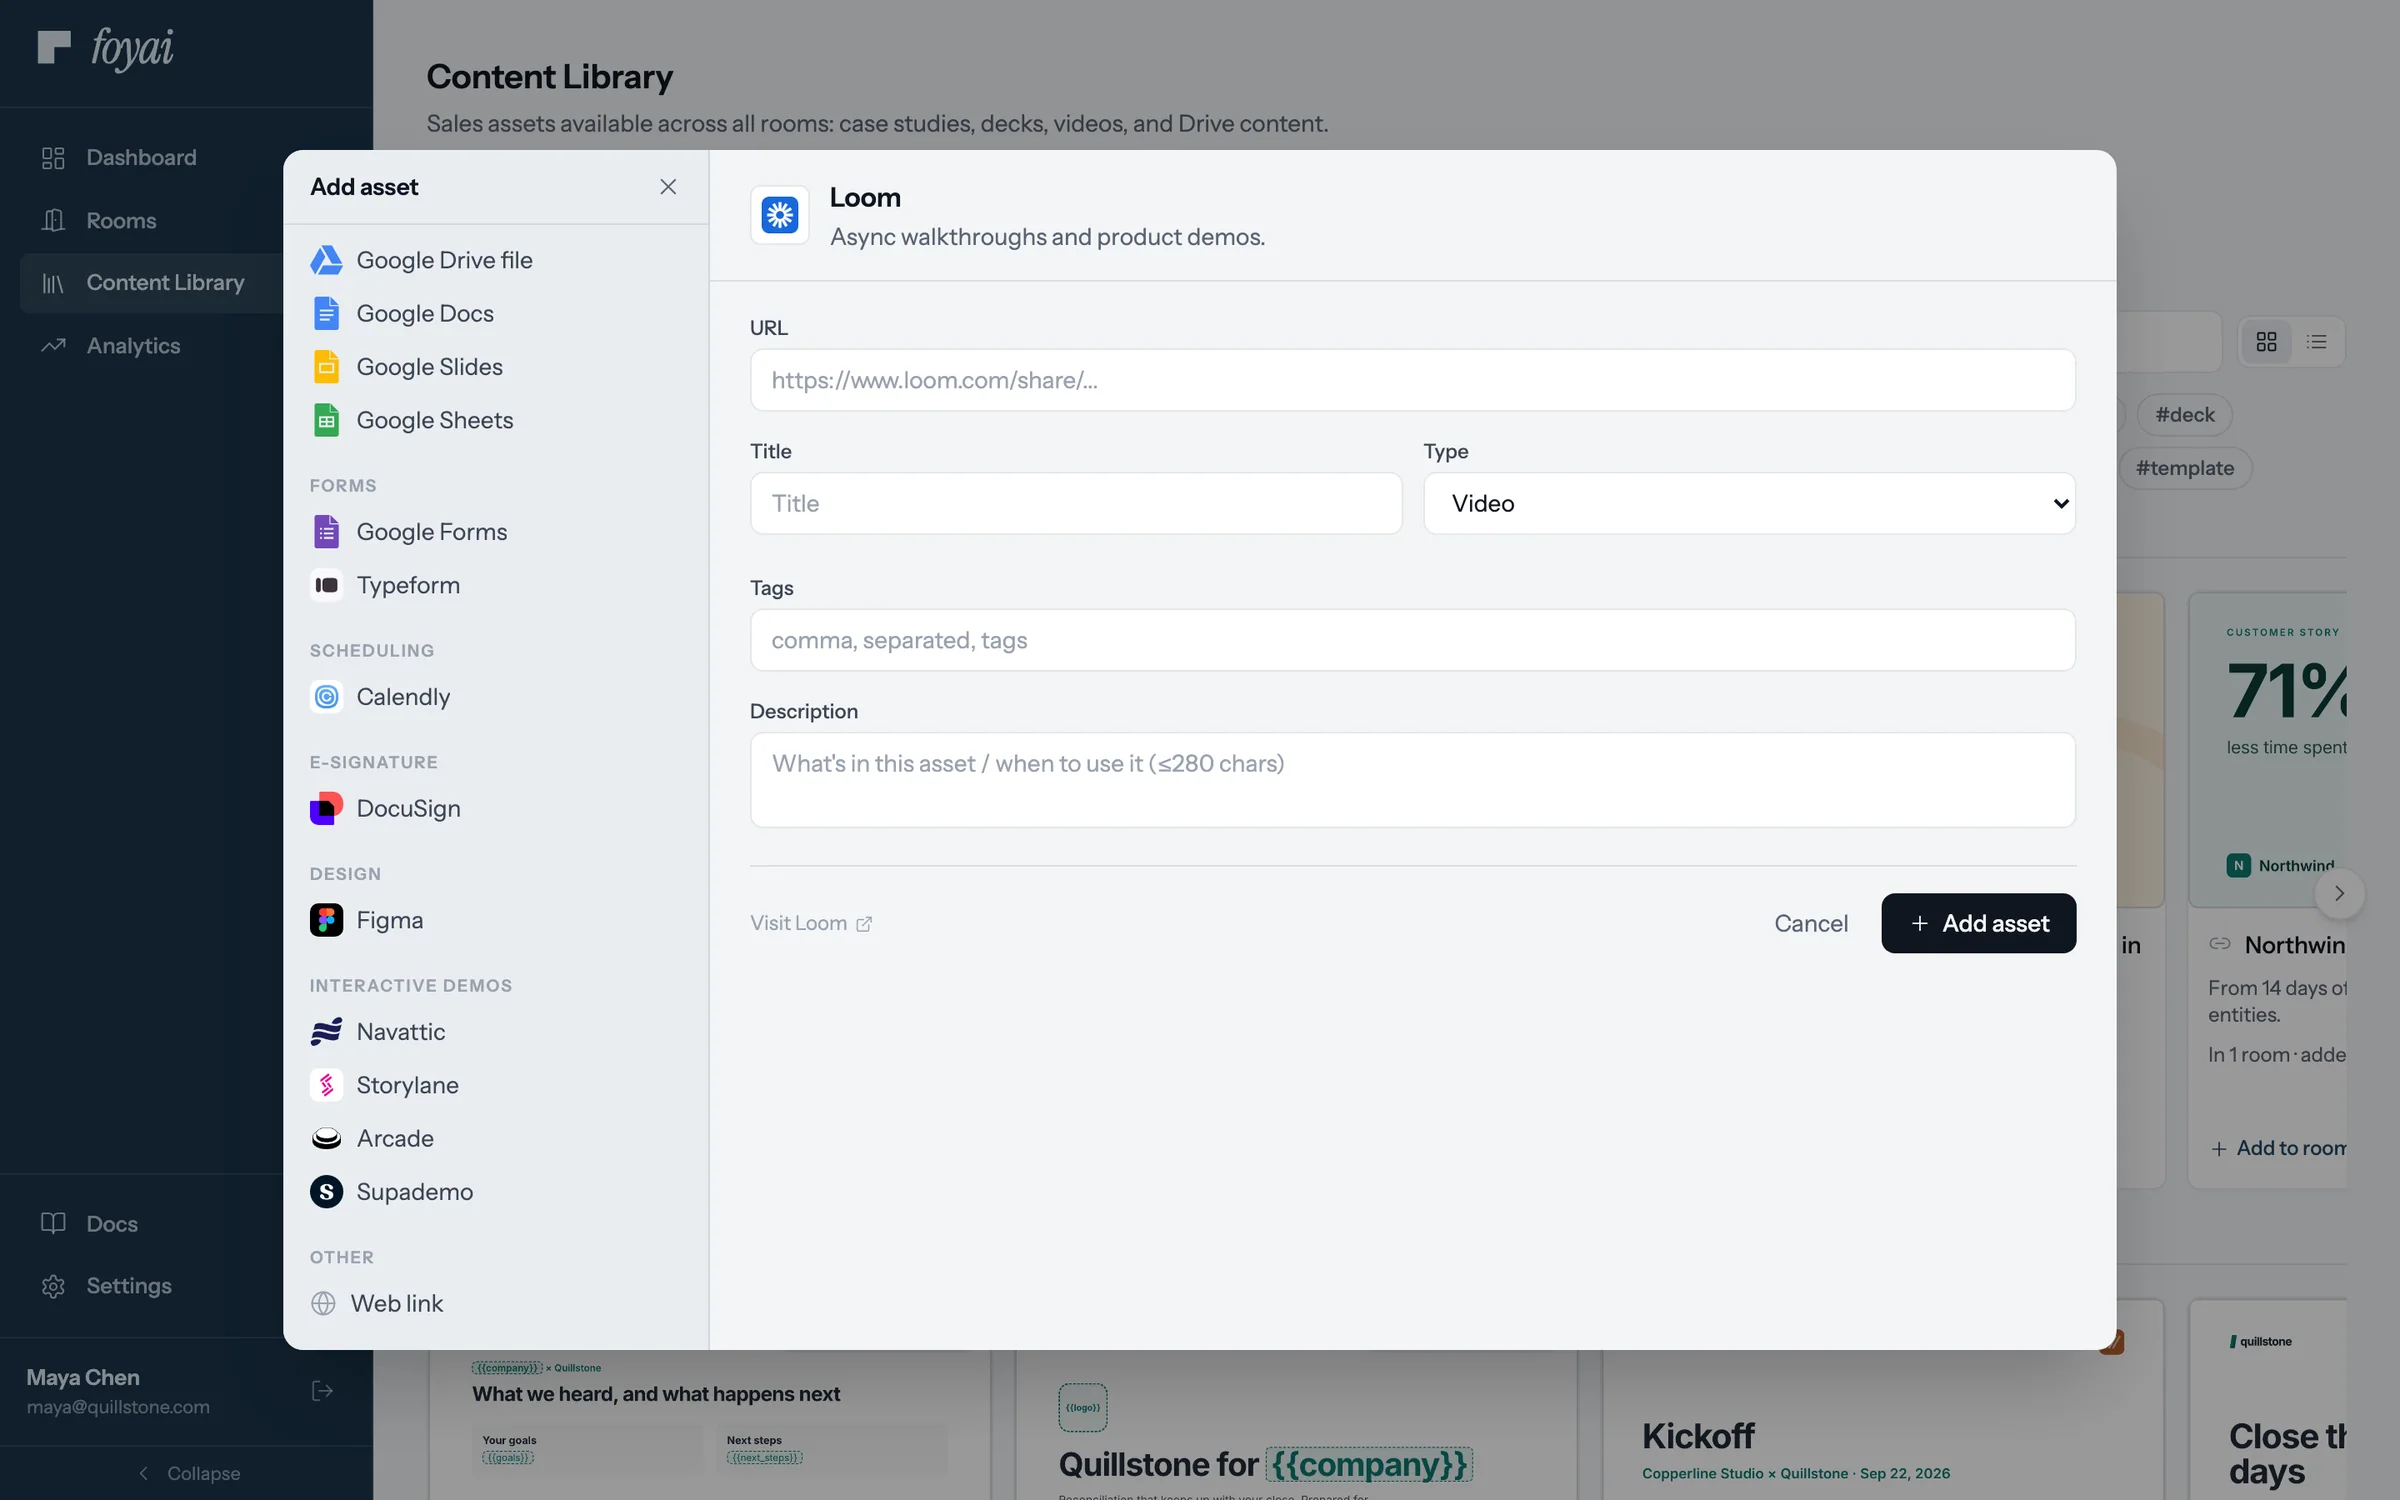Screen dimensions: 2400x1500
Task: Select the Typeform icon
Action: (x=326, y=585)
